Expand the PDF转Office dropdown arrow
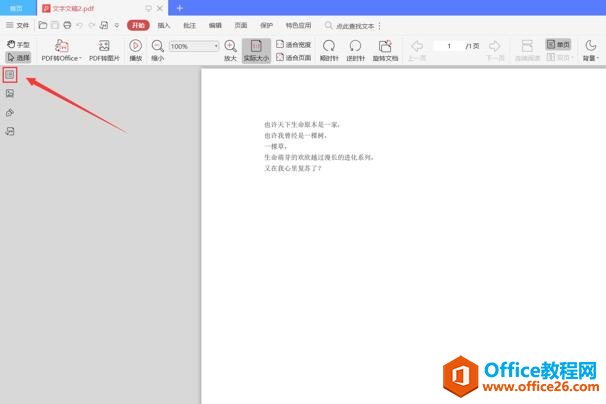 80,58
